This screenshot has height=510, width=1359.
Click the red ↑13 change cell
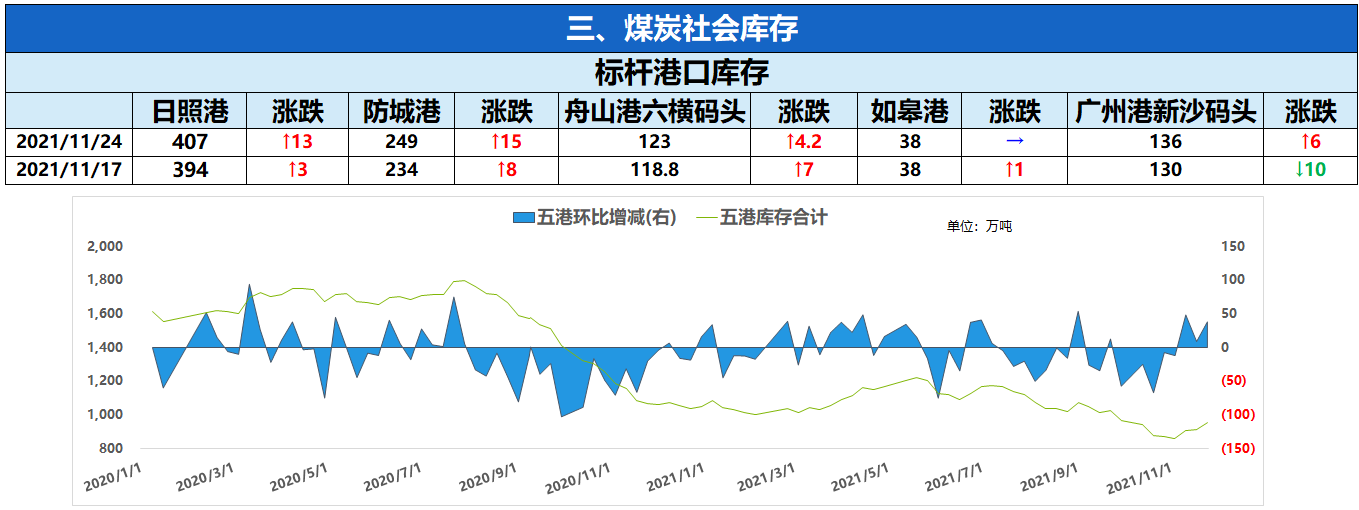[297, 142]
